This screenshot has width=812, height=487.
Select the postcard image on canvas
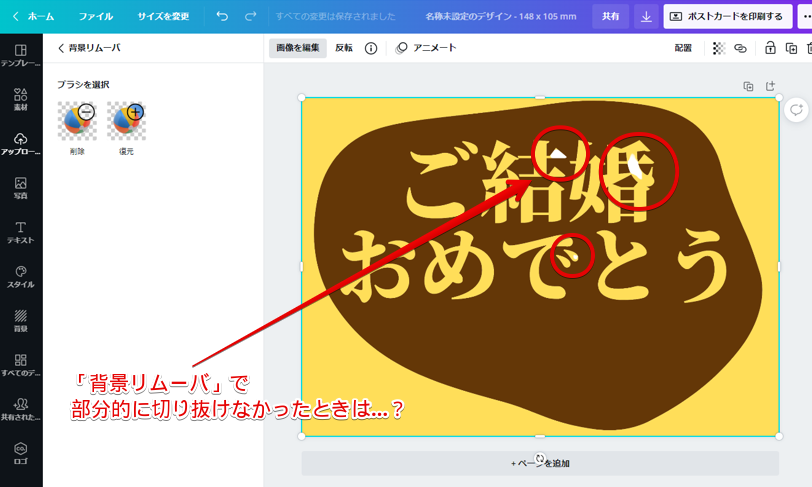[540, 267]
